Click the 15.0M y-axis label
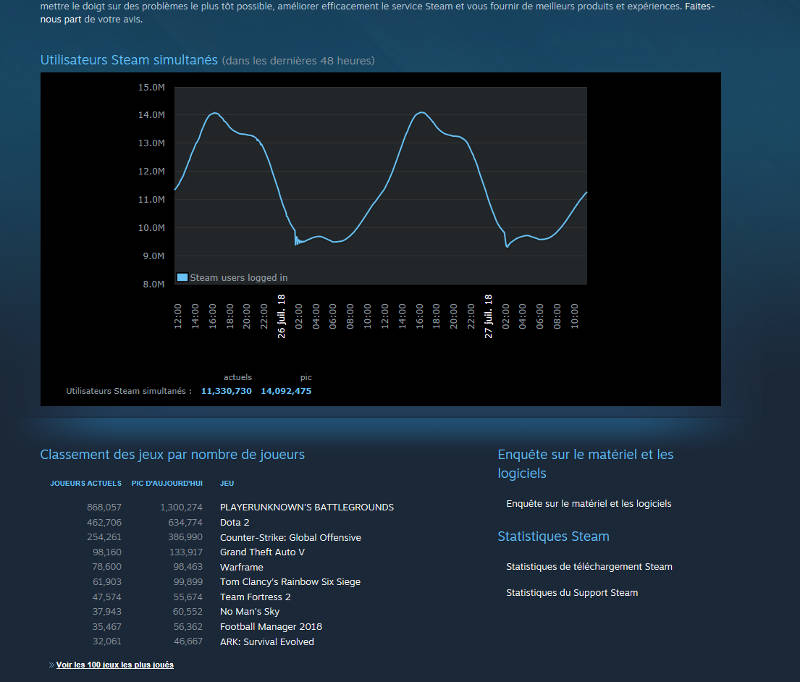The width and height of the screenshot is (800, 682). (152, 88)
